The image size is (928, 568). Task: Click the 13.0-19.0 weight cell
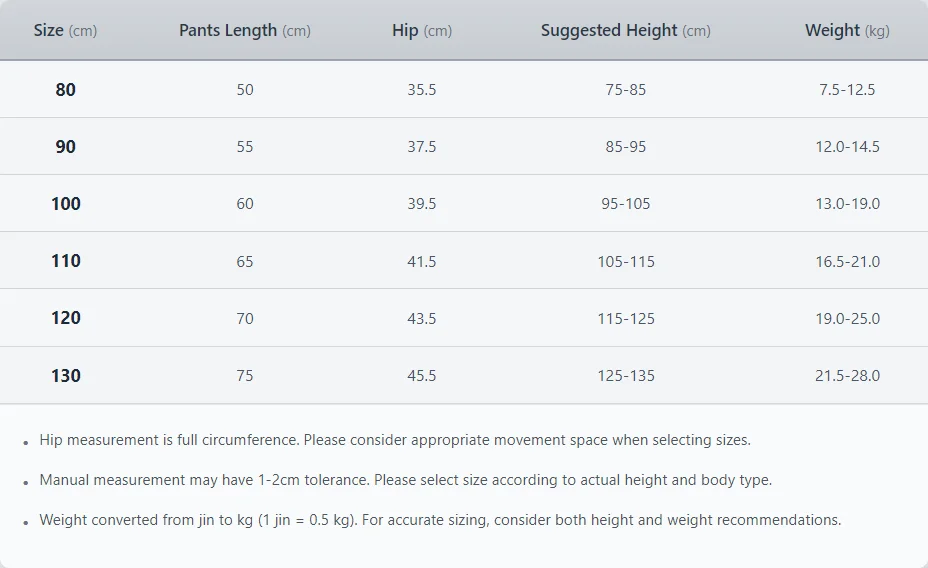(847, 204)
